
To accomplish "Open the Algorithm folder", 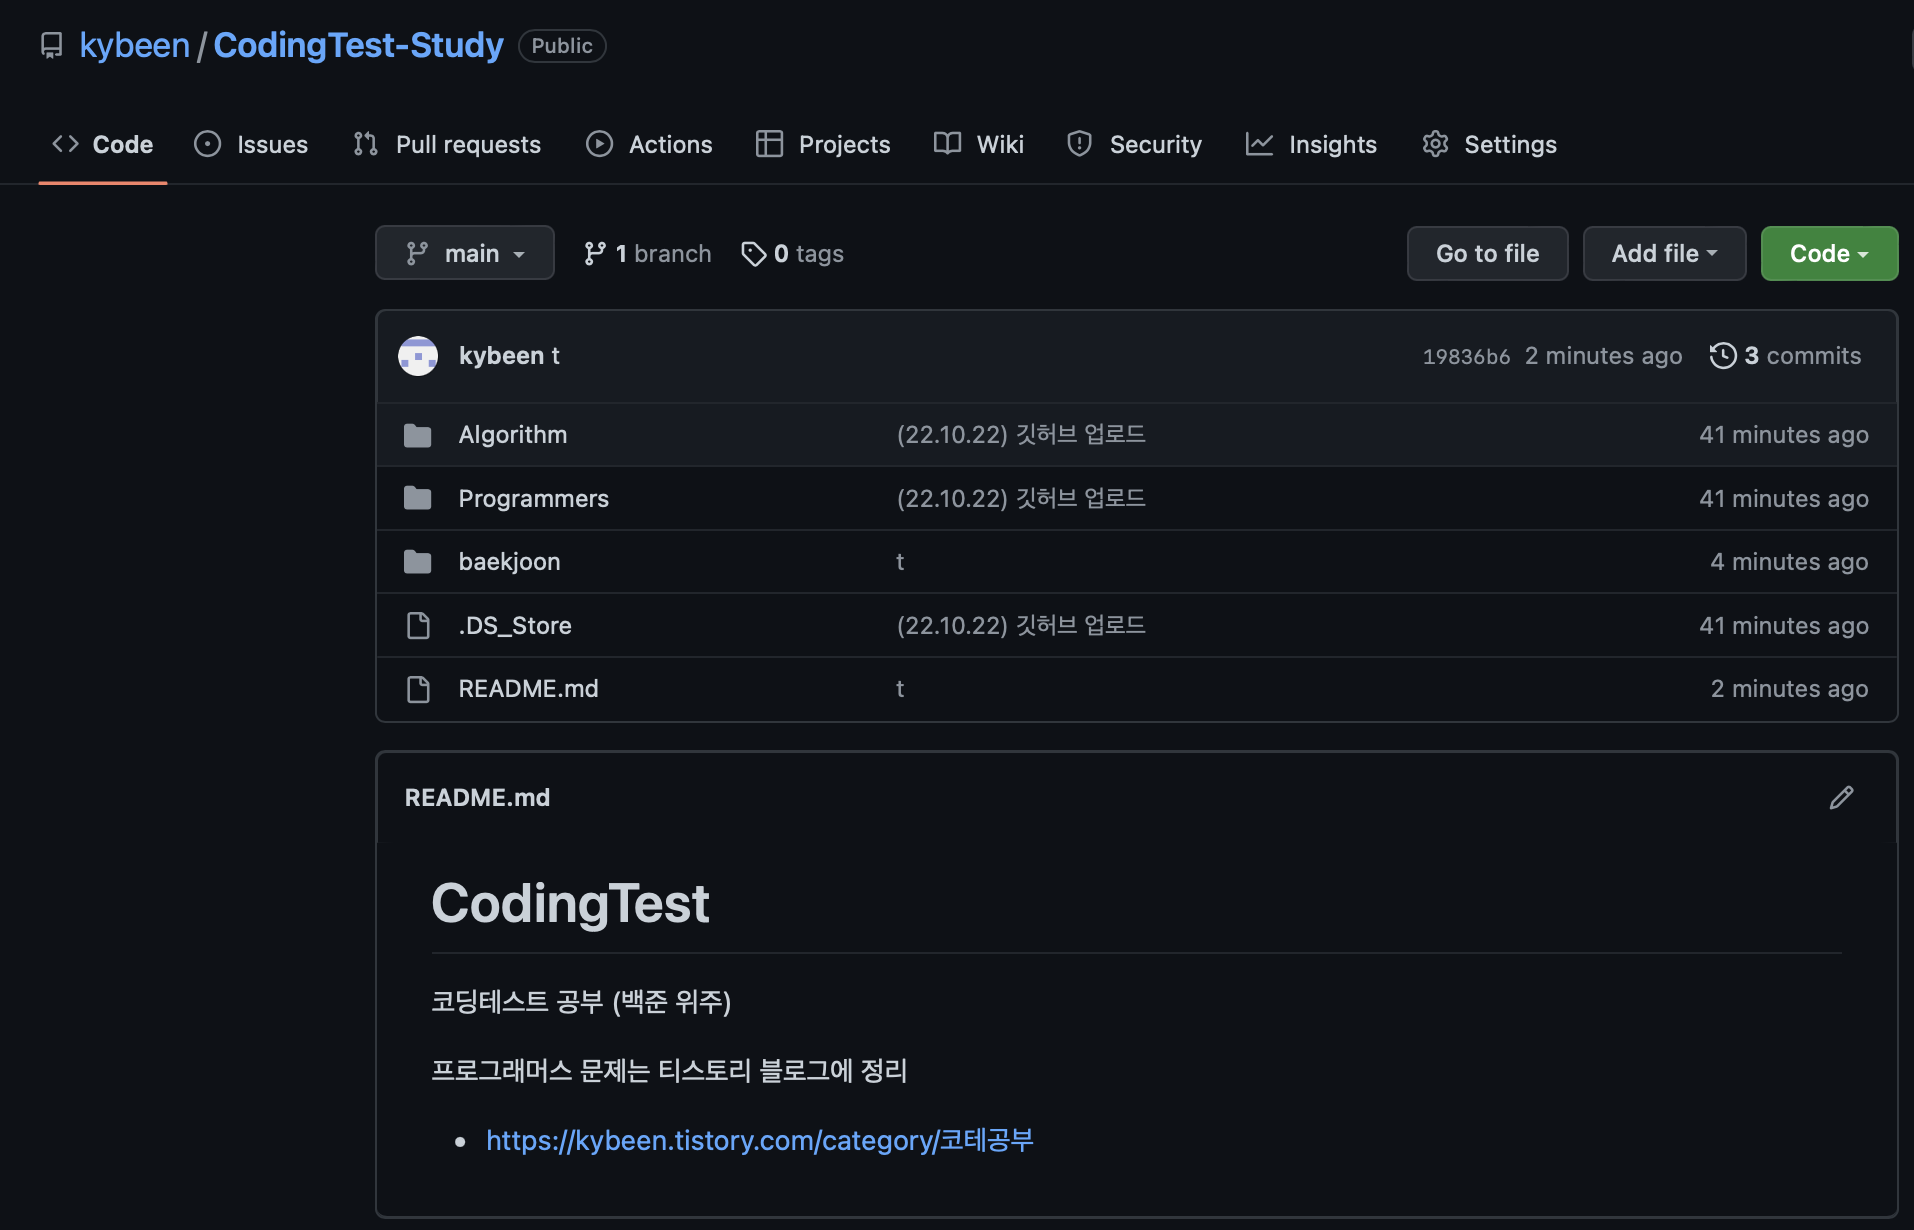I will (x=512, y=435).
